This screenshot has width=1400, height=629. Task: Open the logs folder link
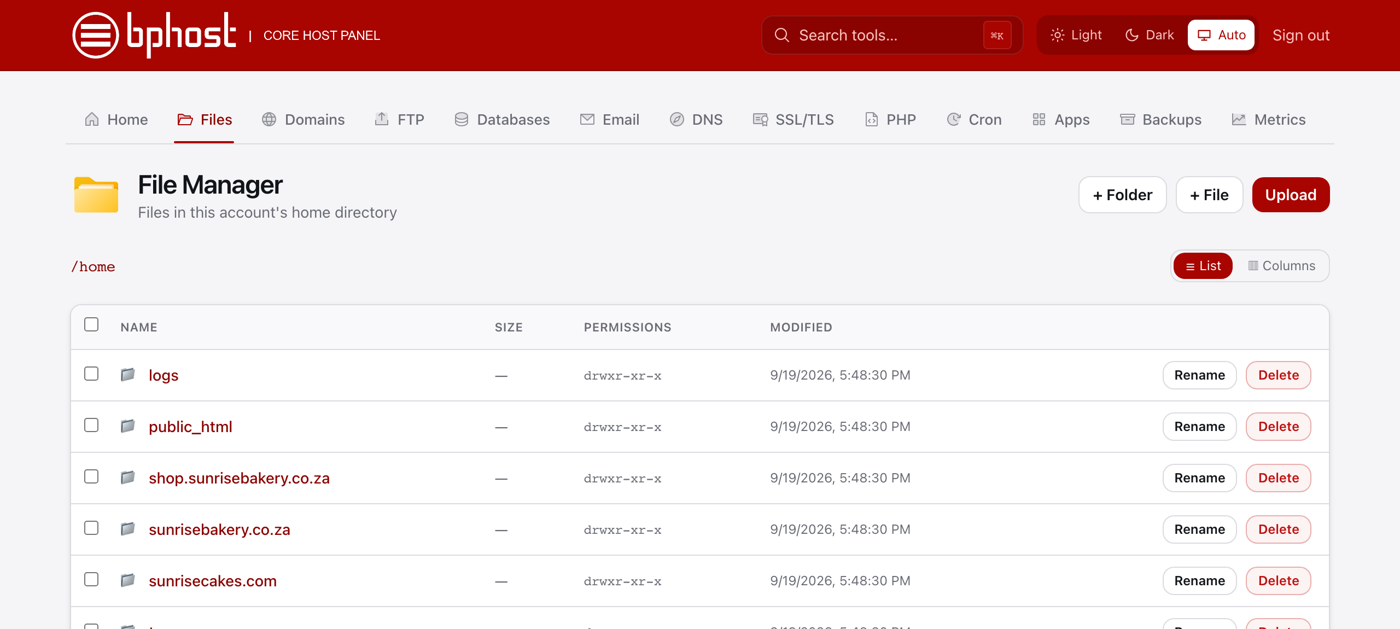point(163,375)
